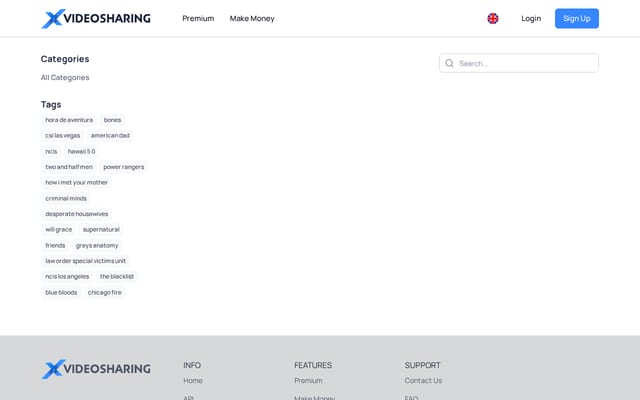
Task: Open the footer Home link
Action: point(193,380)
